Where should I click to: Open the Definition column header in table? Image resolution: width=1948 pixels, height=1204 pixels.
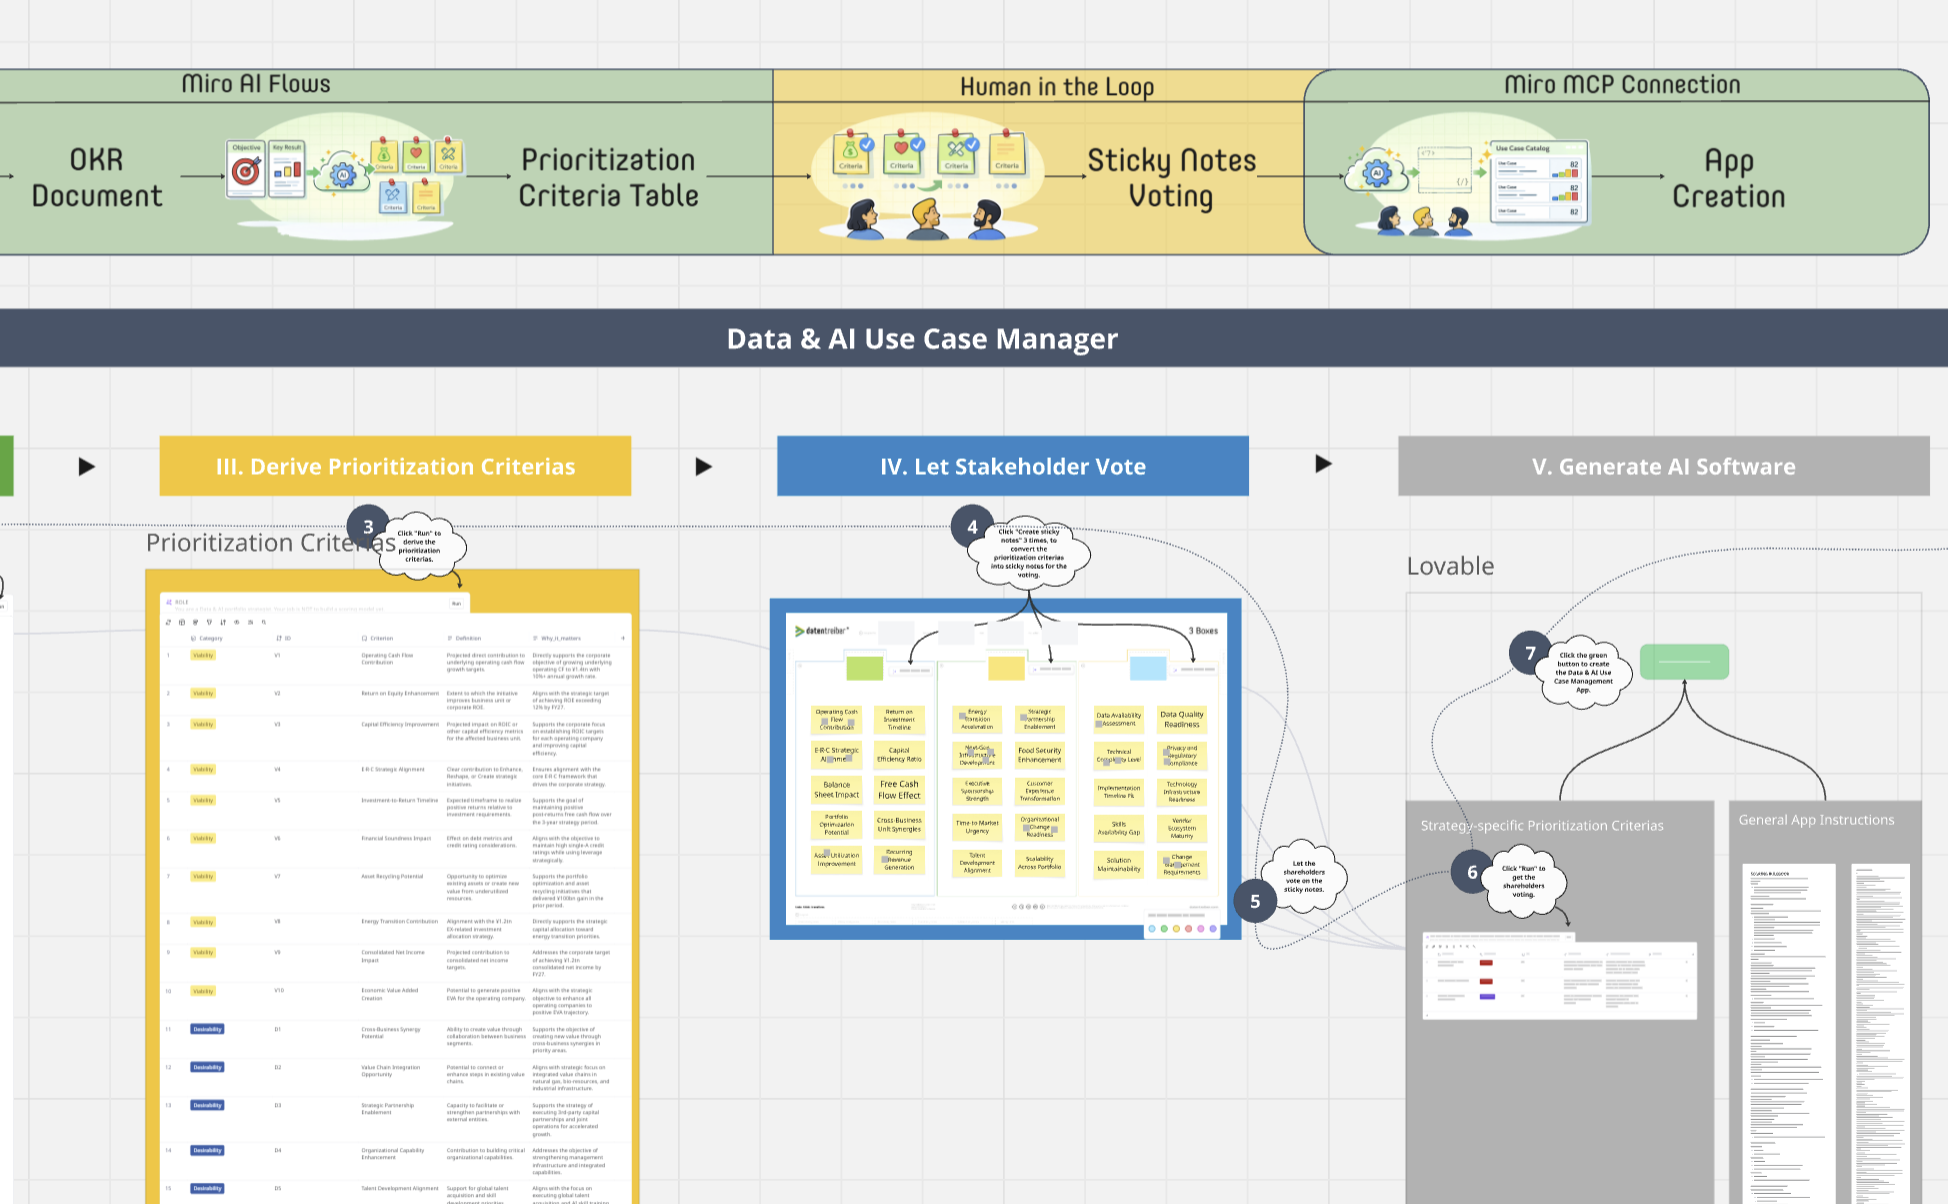[x=467, y=638]
